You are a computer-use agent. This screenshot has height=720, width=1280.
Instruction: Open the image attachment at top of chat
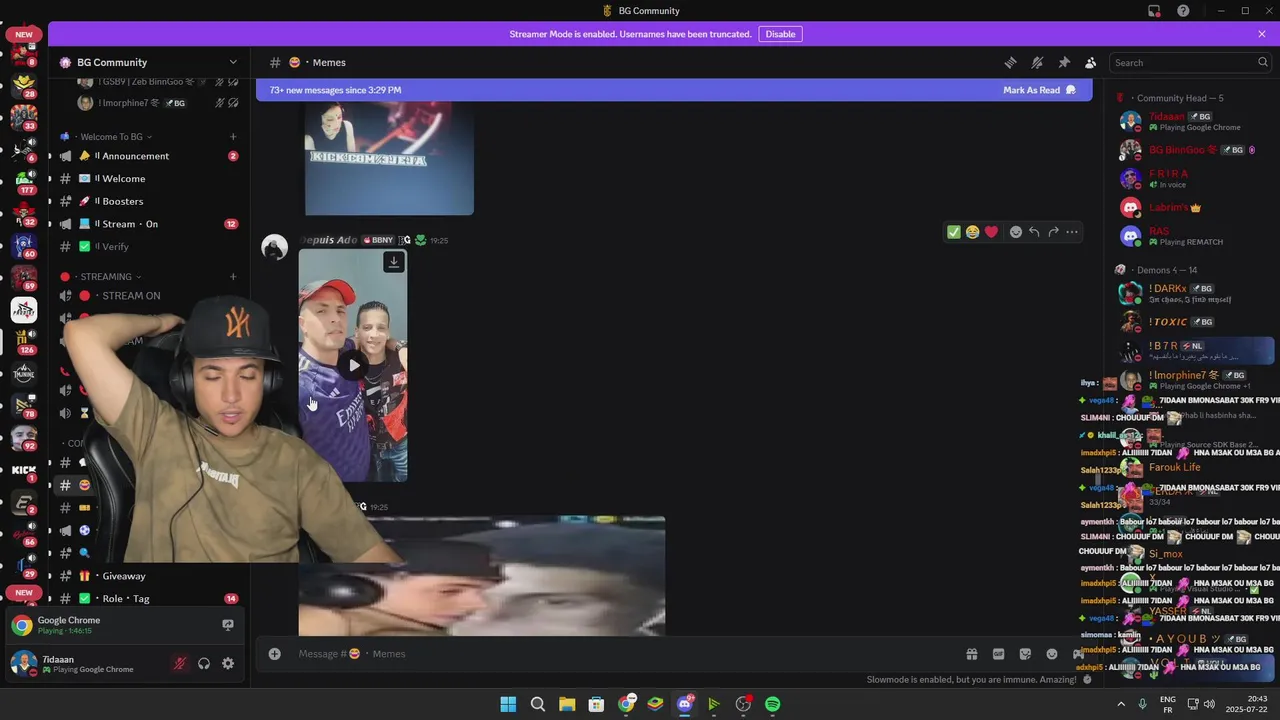[389, 158]
